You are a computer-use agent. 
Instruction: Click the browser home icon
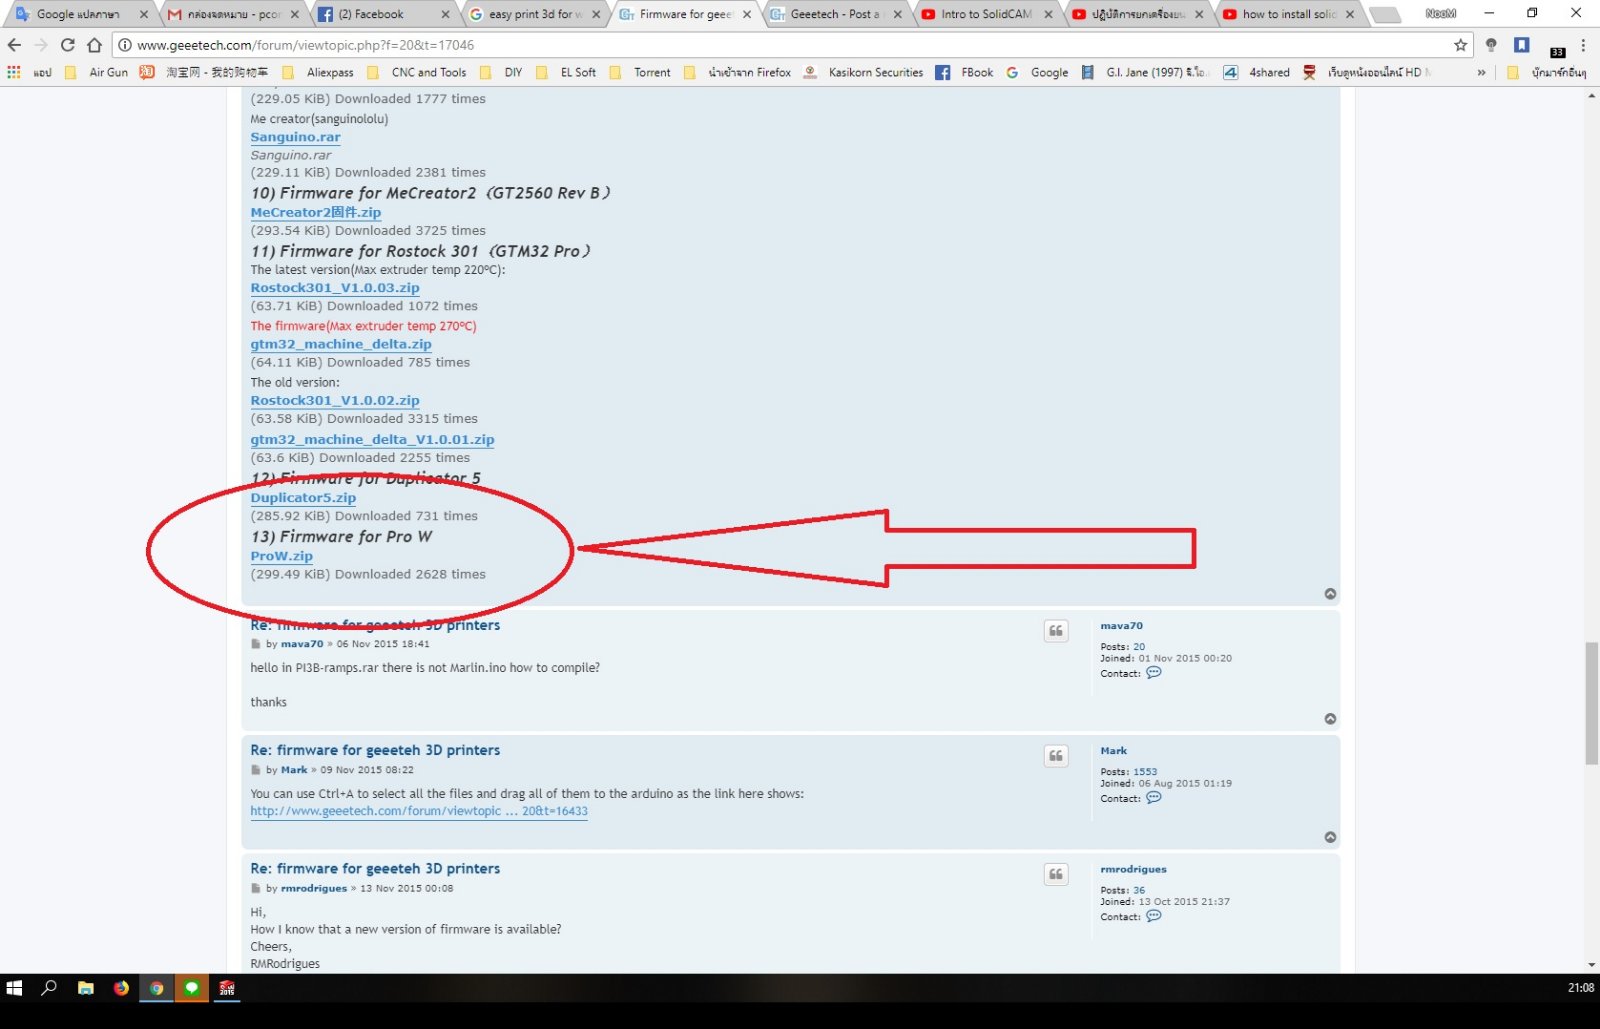pyautogui.click(x=94, y=45)
